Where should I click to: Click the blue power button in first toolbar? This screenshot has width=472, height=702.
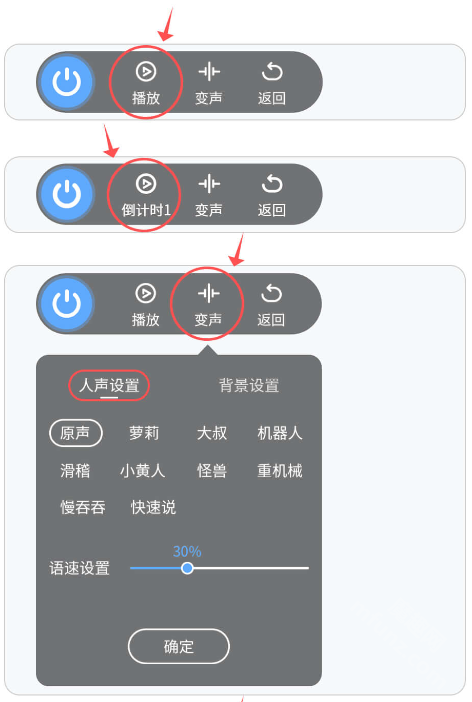(67, 82)
